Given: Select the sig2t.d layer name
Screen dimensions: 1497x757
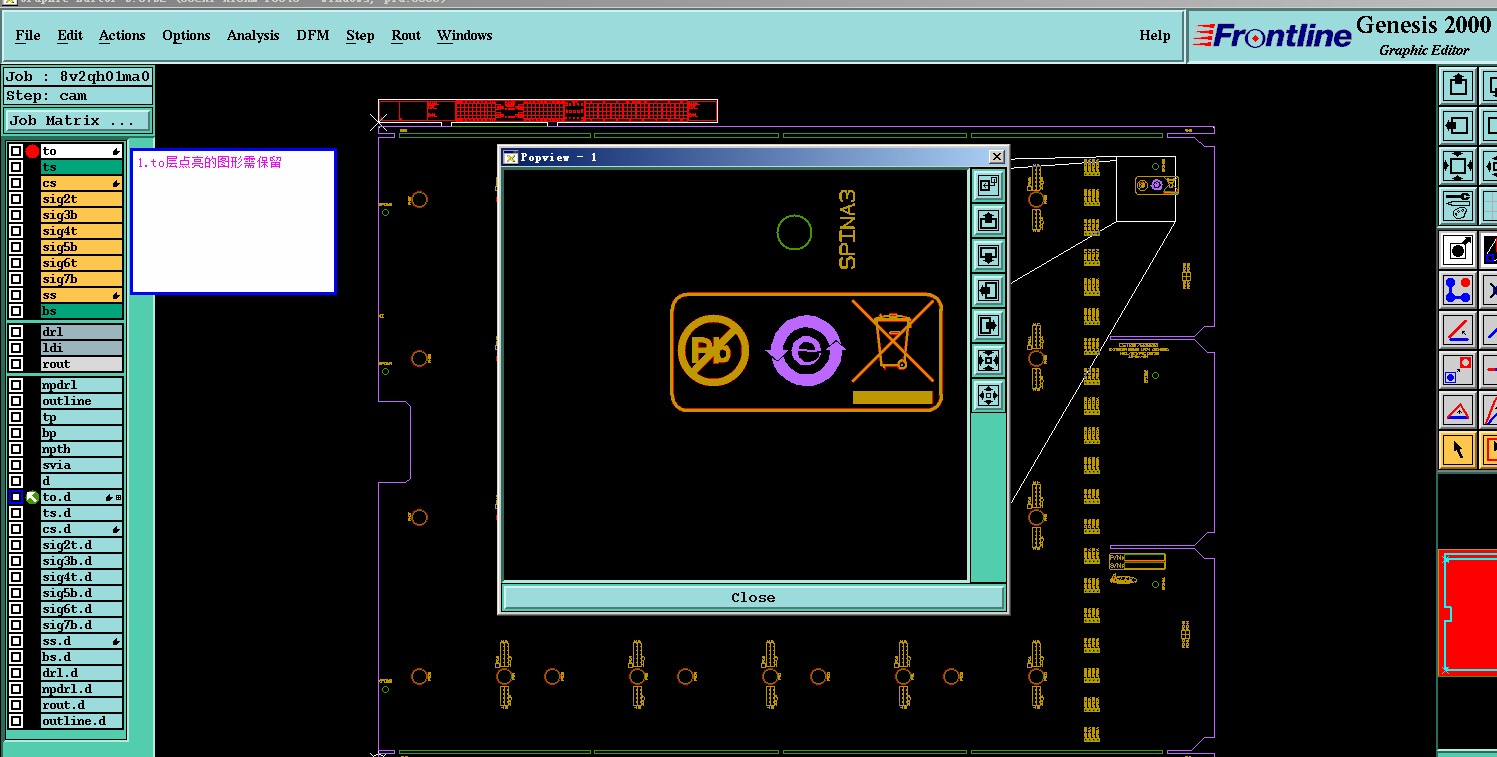Looking at the screenshot, I should [81, 545].
